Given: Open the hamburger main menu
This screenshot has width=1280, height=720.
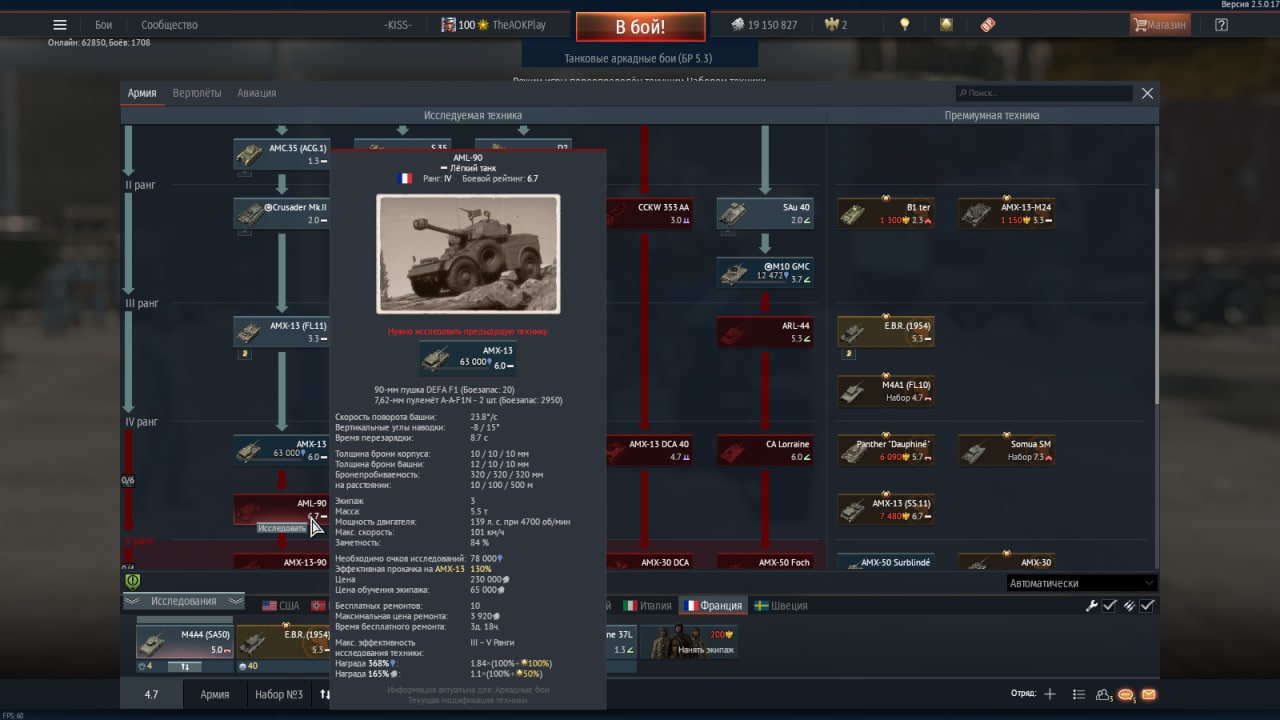Looking at the screenshot, I should click(60, 25).
